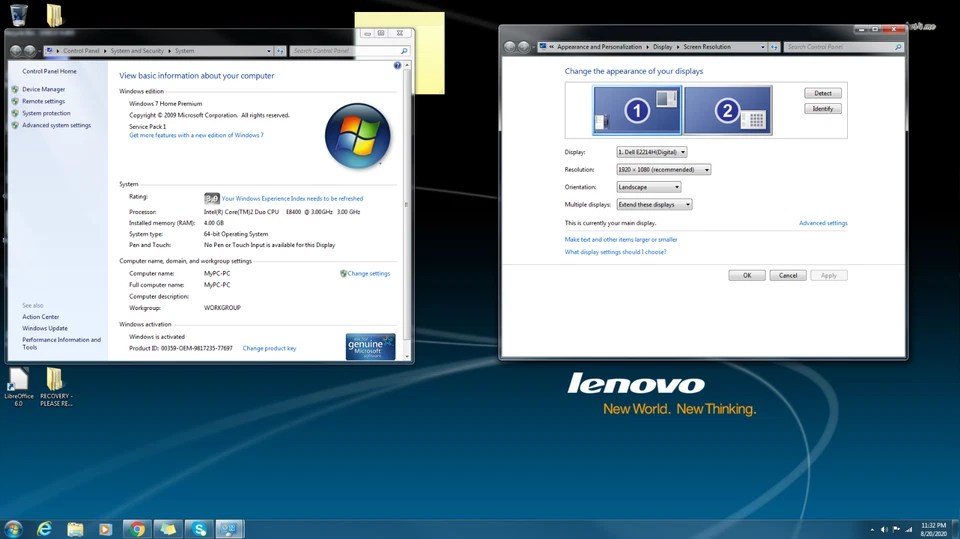
Task: Click Change product key link
Action: tap(269, 349)
